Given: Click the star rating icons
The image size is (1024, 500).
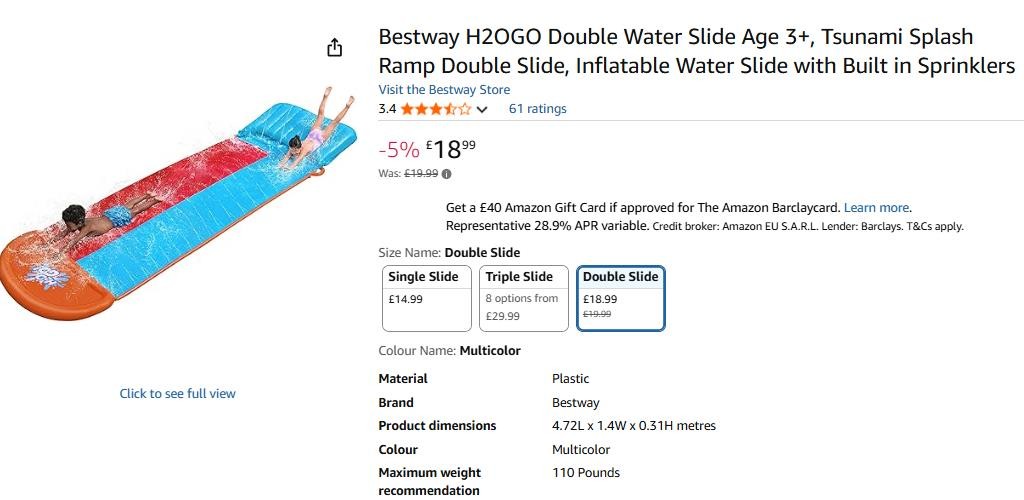Looking at the screenshot, I should pyautogui.click(x=436, y=109).
